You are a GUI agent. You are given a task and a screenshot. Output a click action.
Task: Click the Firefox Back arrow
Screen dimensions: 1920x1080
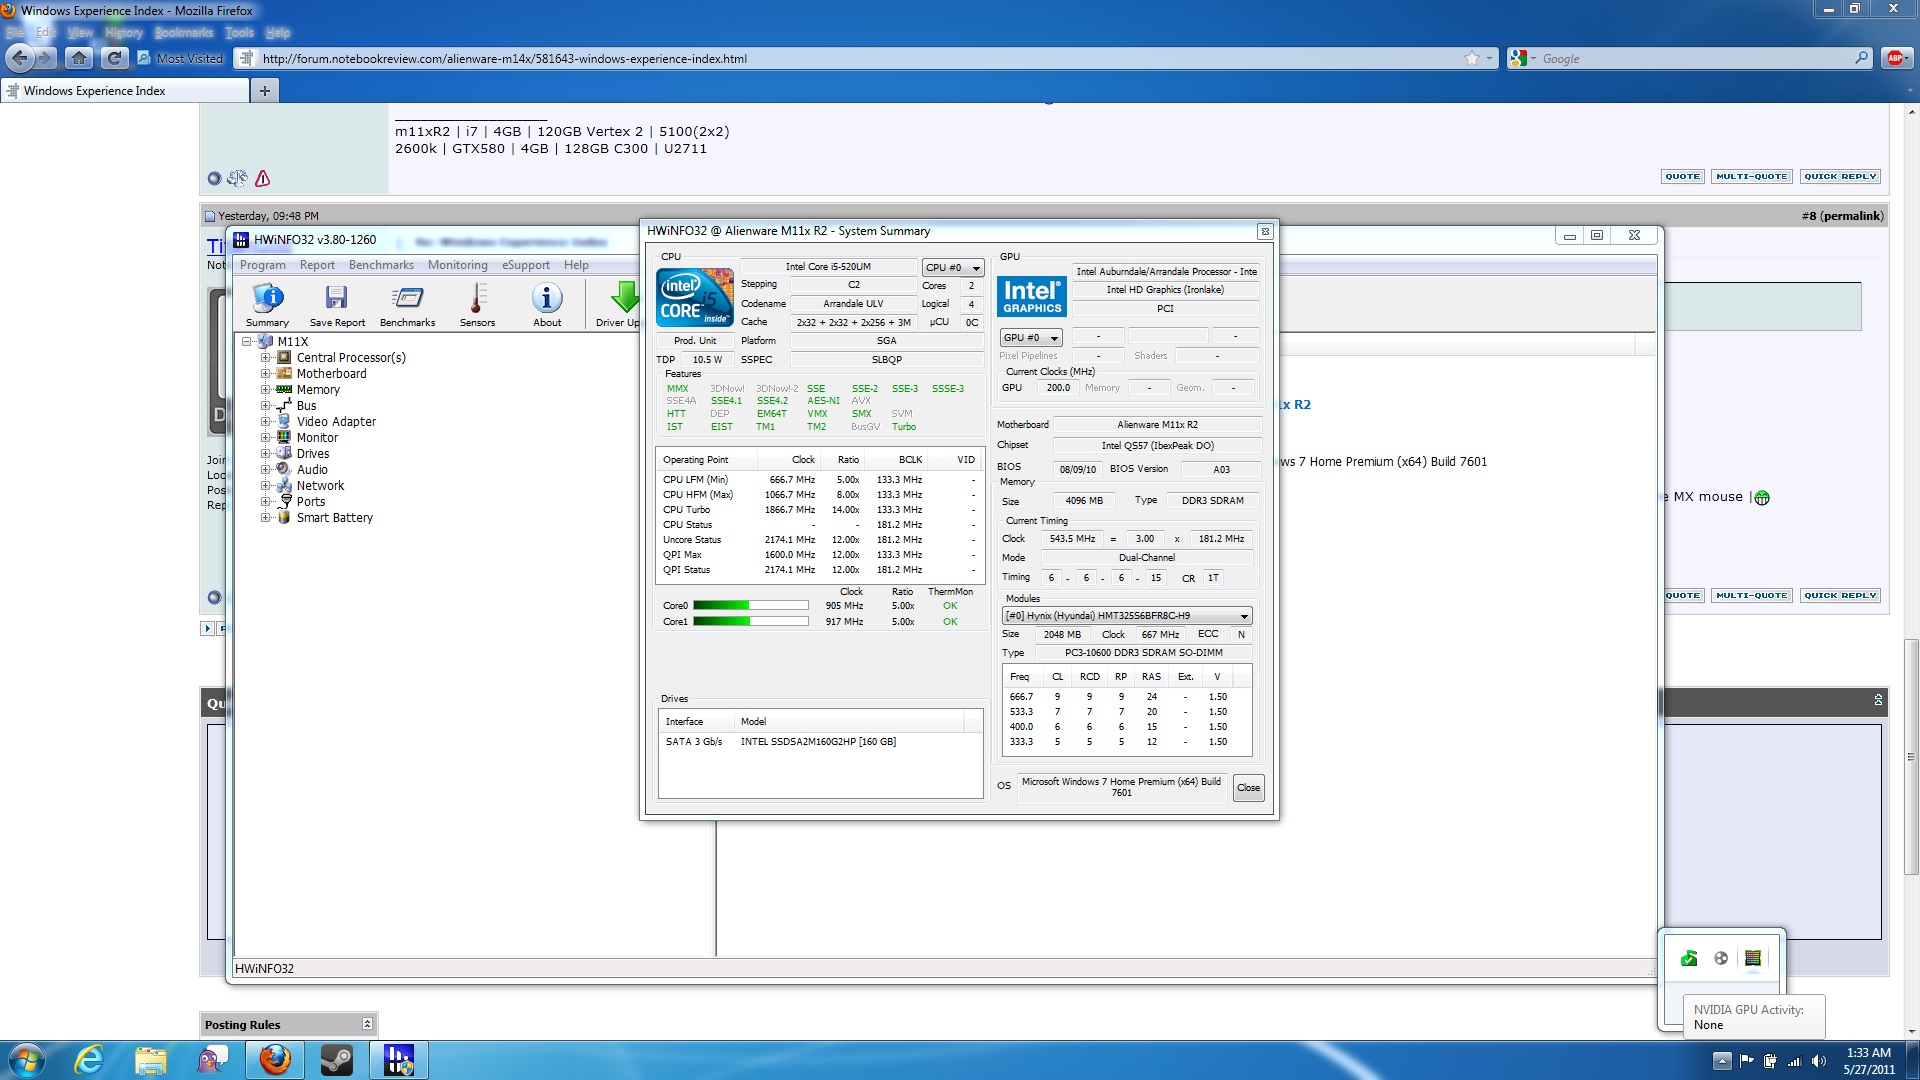coord(20,58)
